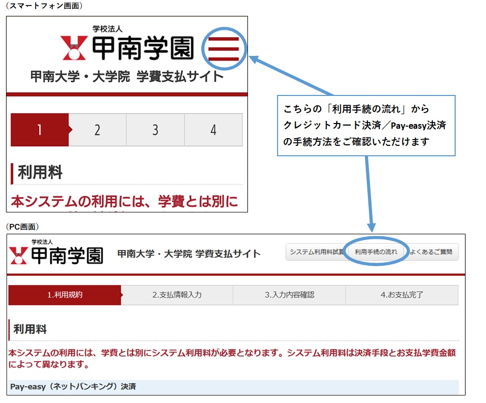Image resolution: width=486 pixels, height=403 pixels.
Task: Select the 2.支払情報入力 step tab
Action: [x=177, y=295]
